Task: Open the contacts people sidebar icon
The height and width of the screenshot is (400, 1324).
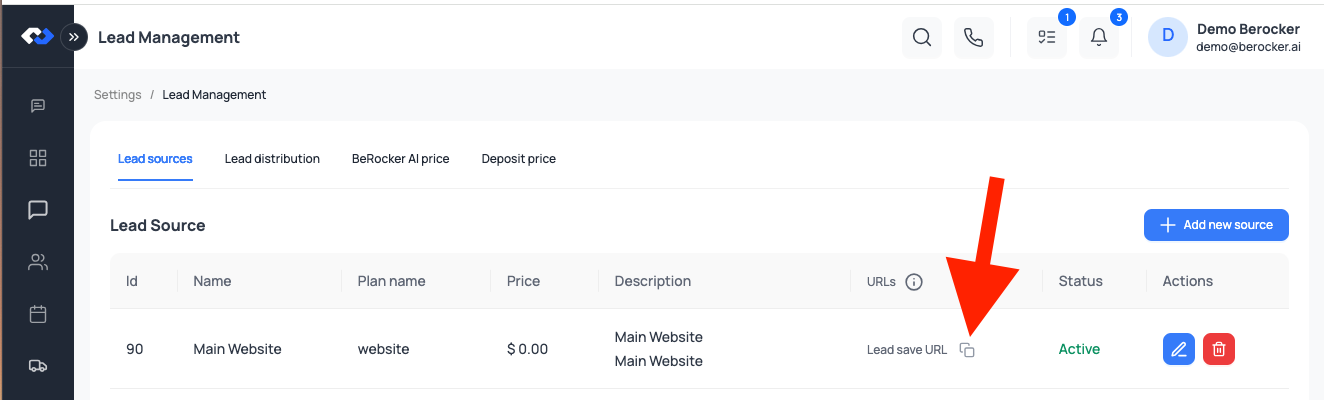Action: (x=38, y=262)
